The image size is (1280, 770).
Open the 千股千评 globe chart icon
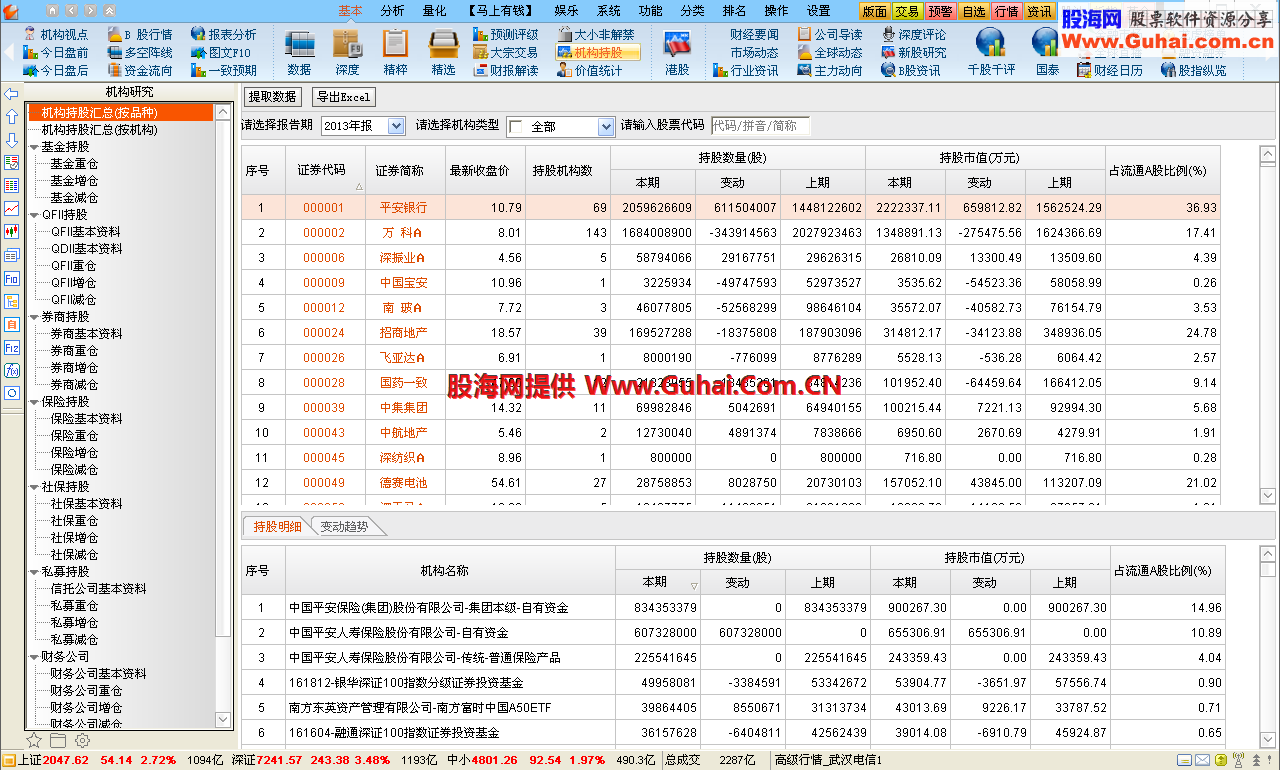tap(991, 52)
